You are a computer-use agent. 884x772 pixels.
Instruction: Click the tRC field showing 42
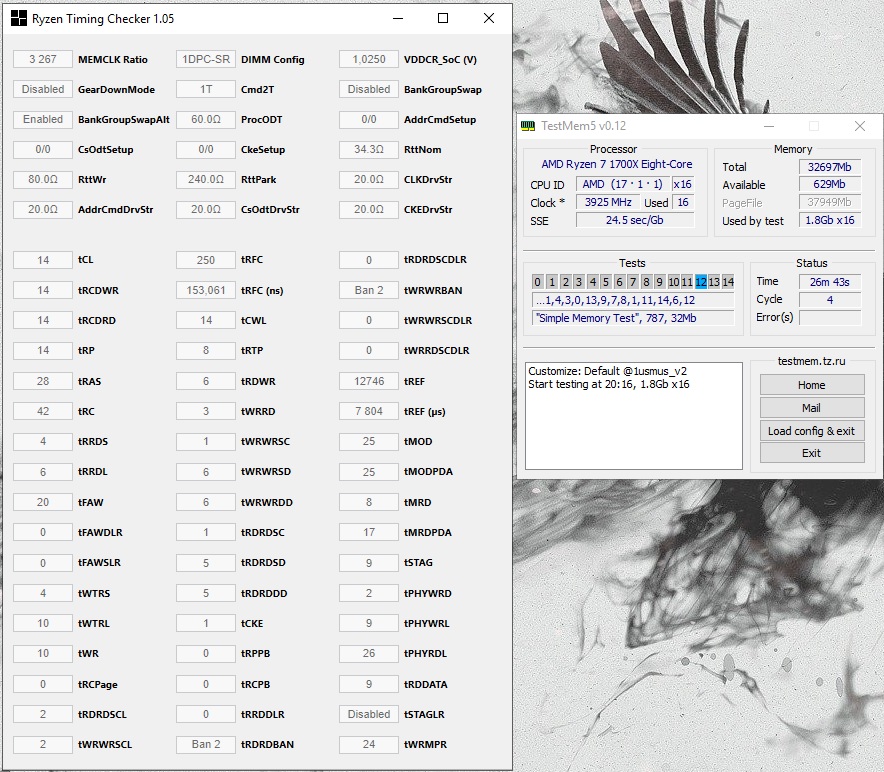point(43,411)
